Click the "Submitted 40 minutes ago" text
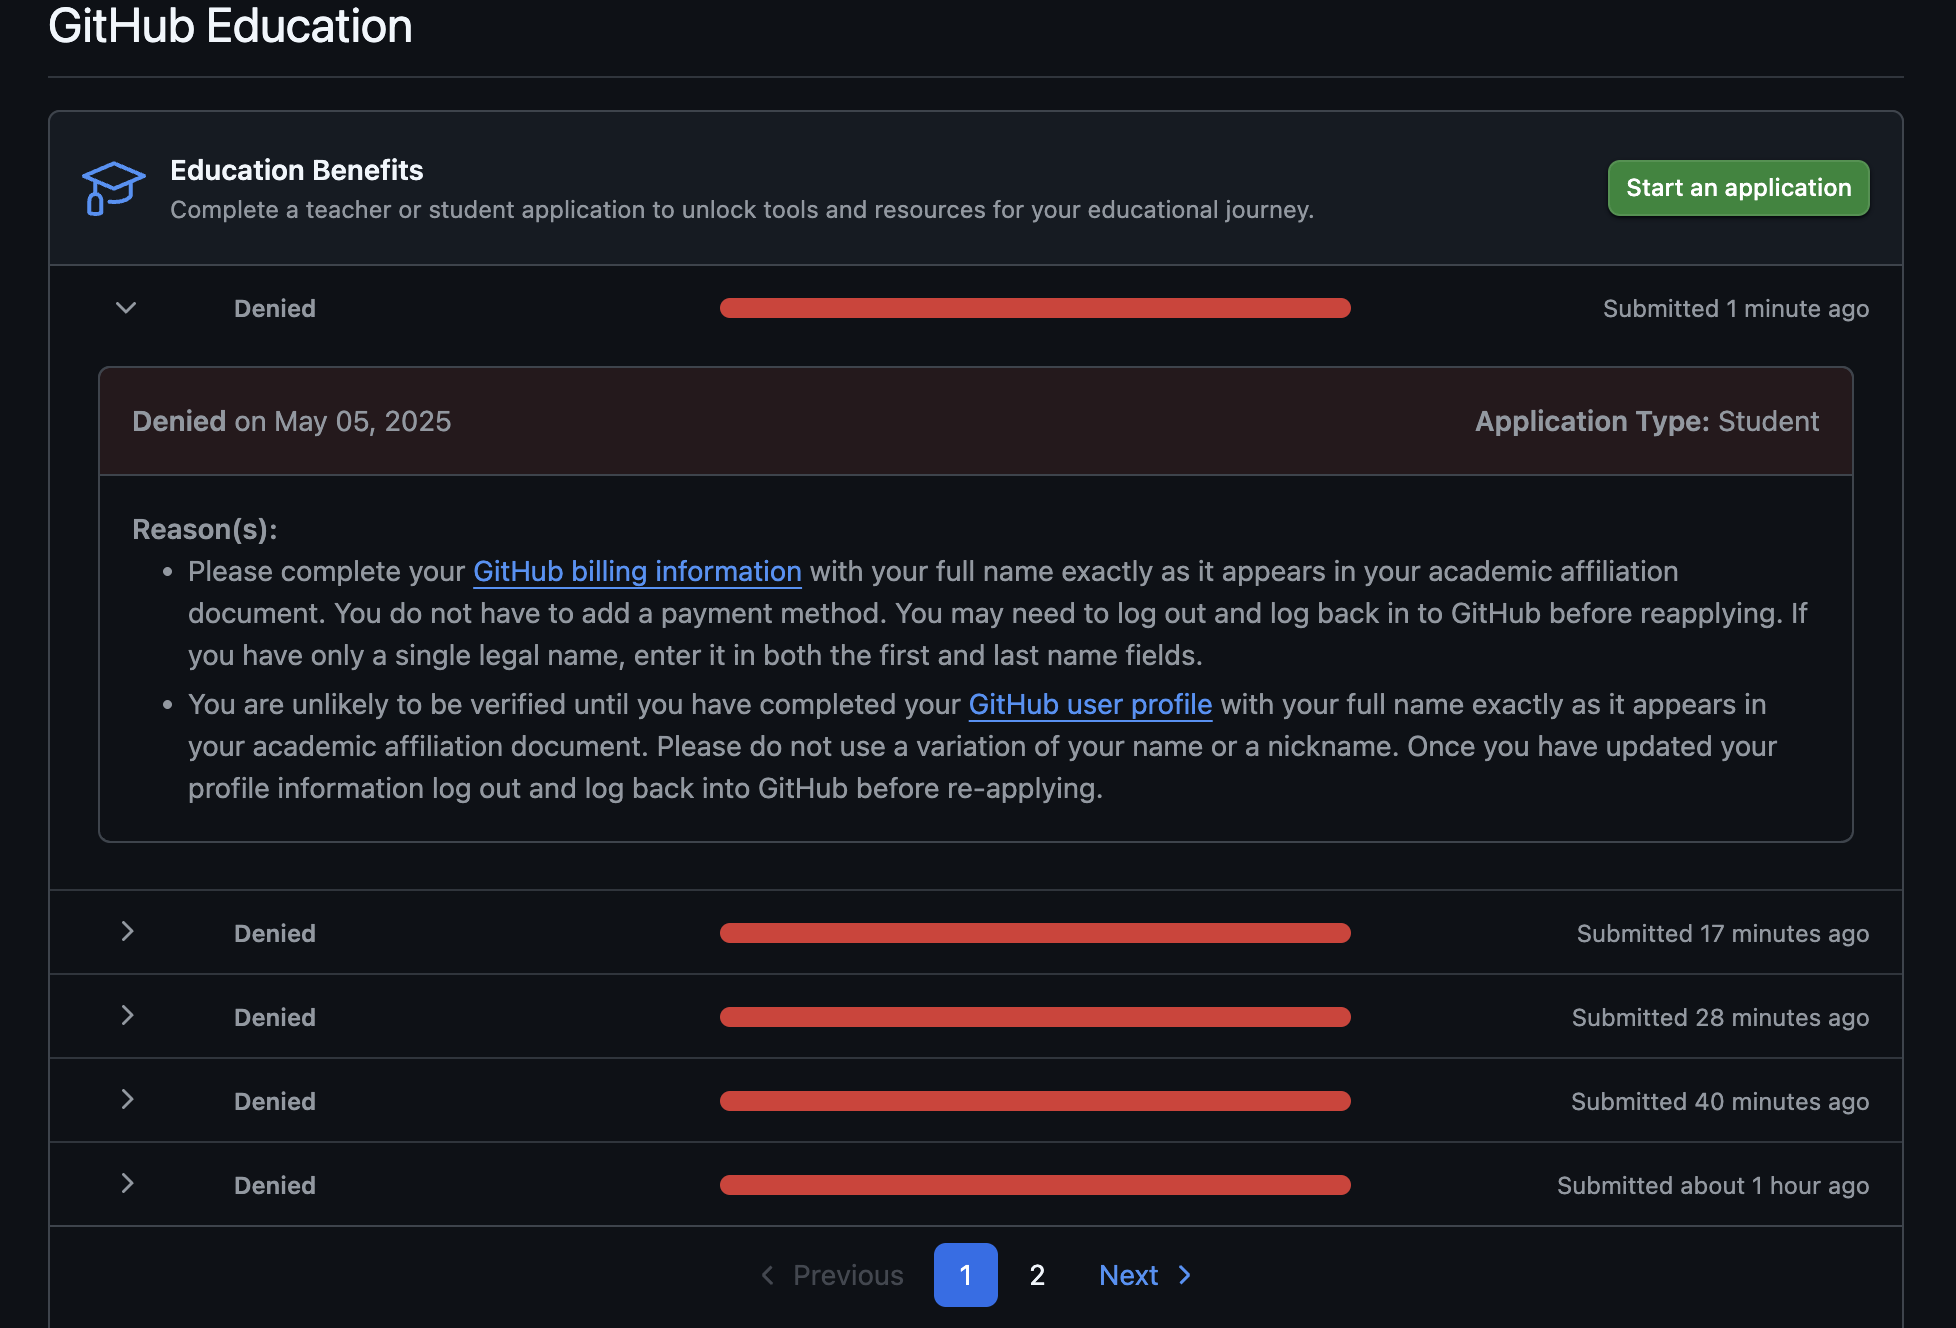Viewport: 1956px width, 1328px height. (1720, 1101)
